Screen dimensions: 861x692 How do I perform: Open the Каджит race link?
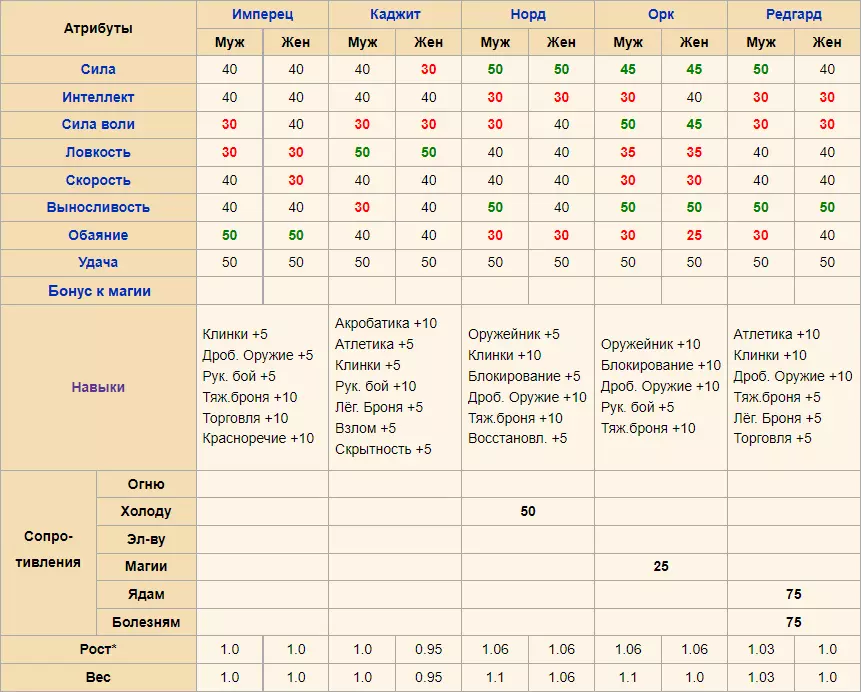point(395,14)
